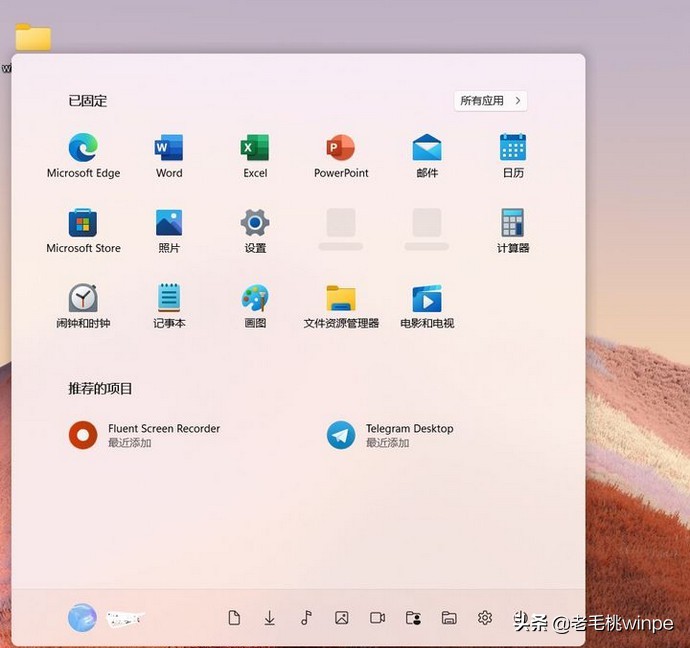Select the yellow folder on the desktop
The height and width of the screenshot is (648, 690).
coord(33,37)
